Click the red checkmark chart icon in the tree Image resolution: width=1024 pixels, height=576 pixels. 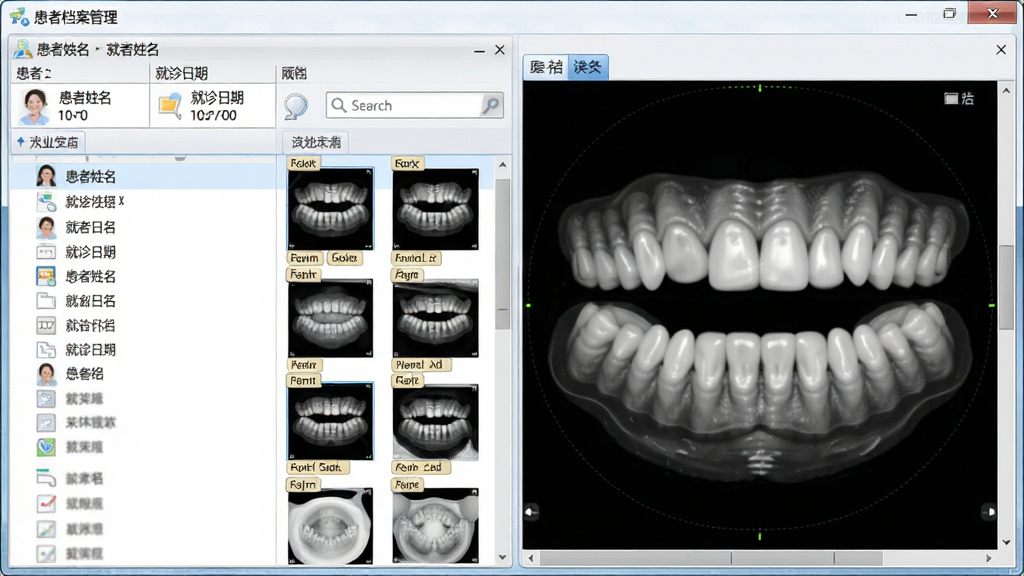46,504
